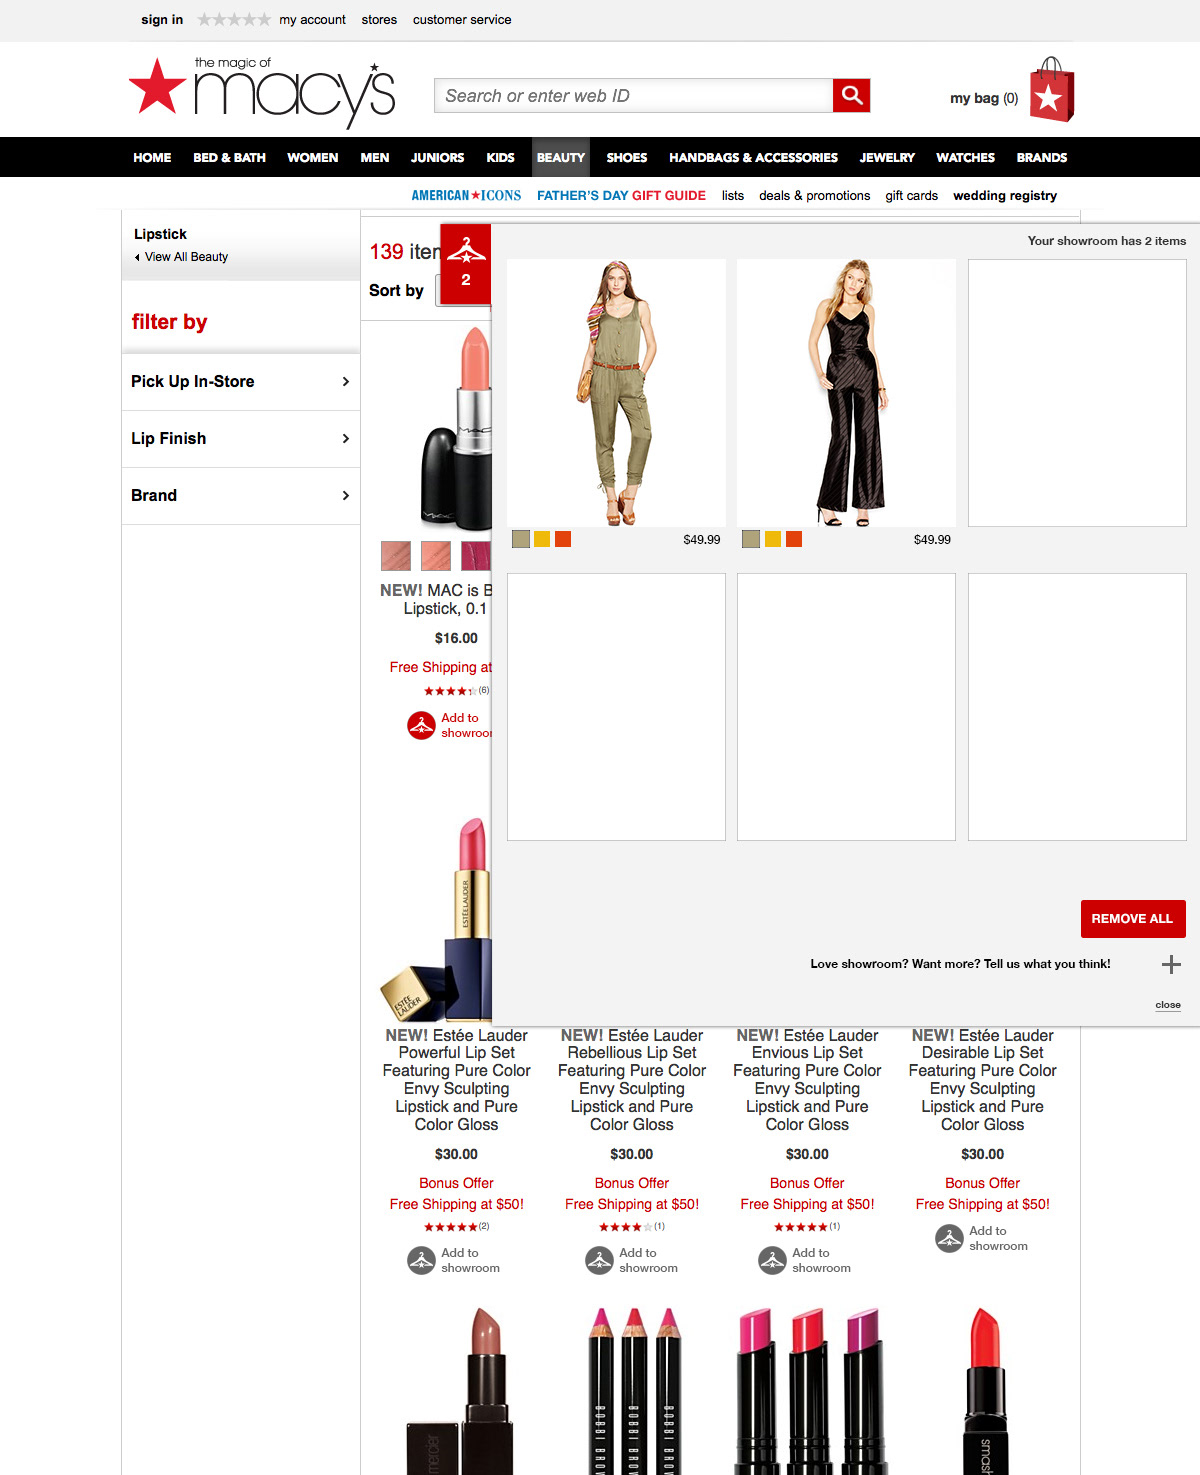
Task: Click View All Beauty link
Action: (x=186, y=257)
